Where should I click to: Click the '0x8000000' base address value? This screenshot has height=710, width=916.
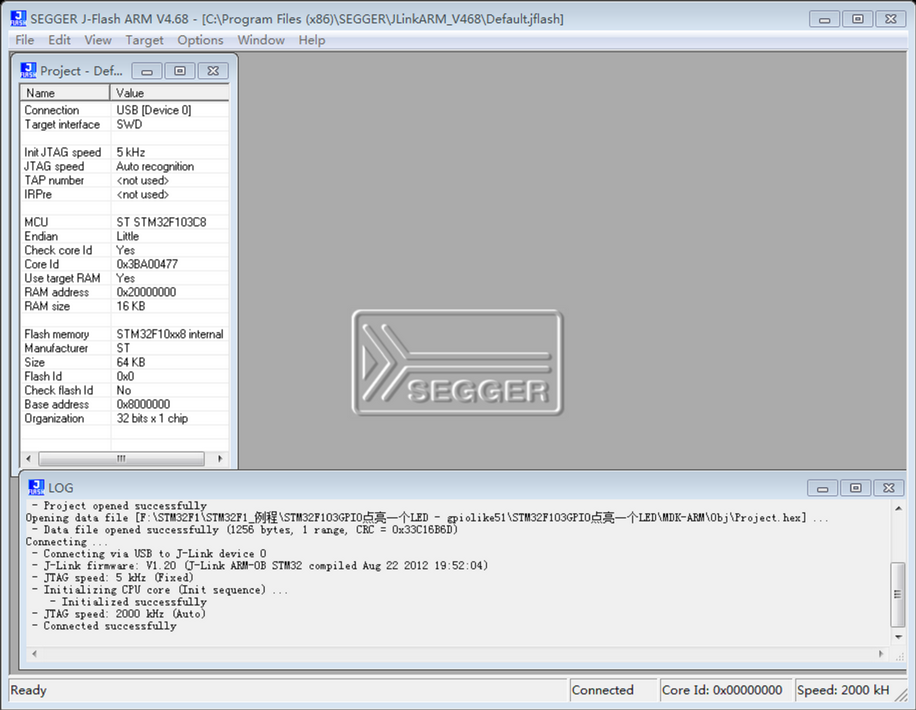tap(143, 404)
